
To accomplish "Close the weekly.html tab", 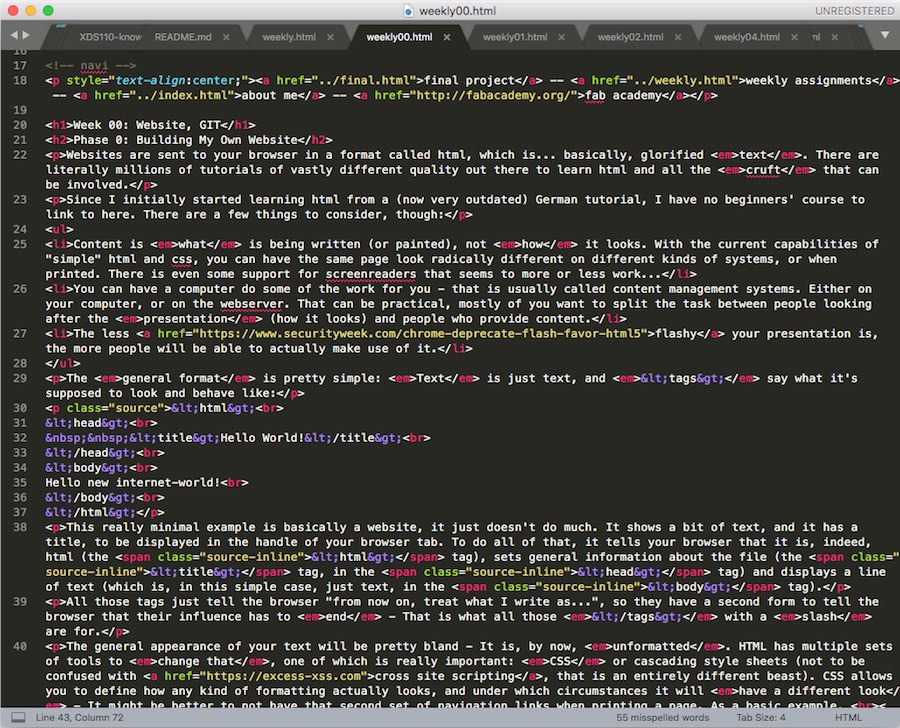I will pos(331,37).
